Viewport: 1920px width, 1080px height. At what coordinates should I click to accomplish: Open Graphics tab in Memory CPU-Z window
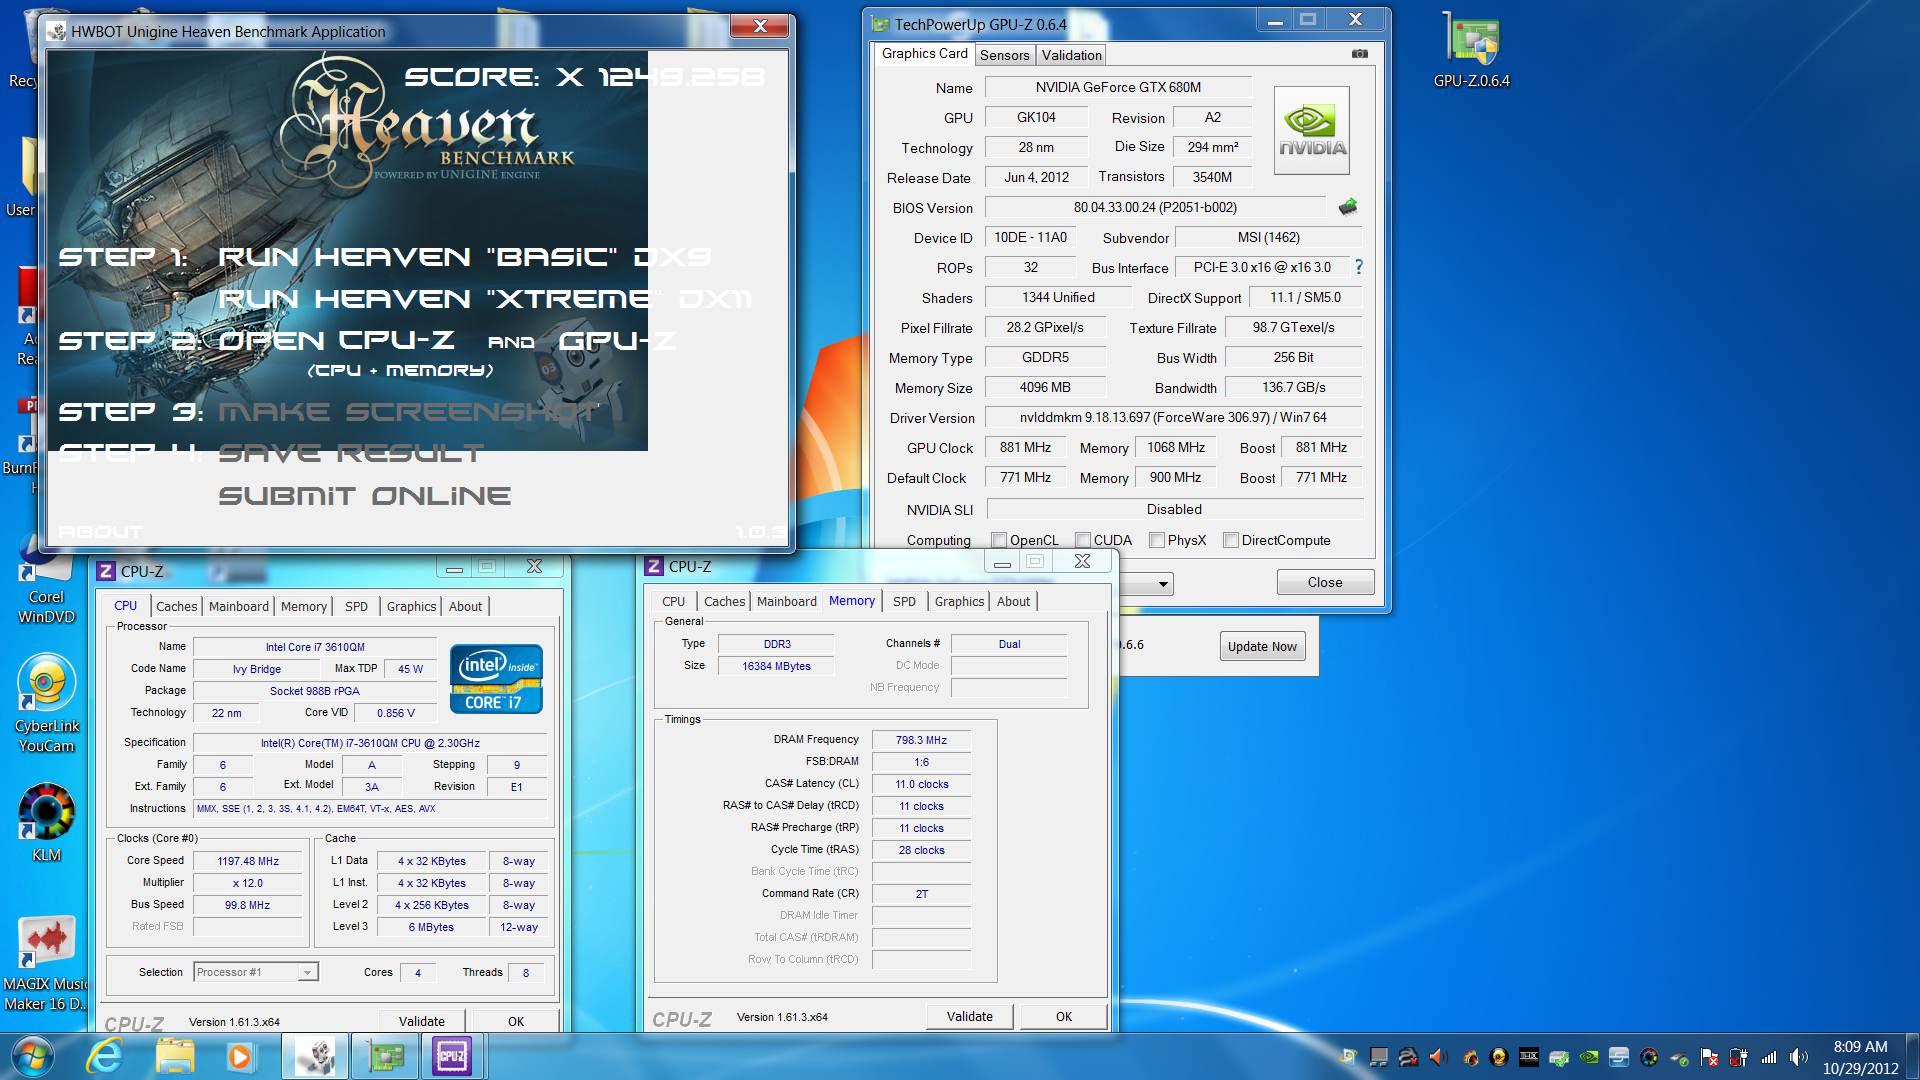959,601
